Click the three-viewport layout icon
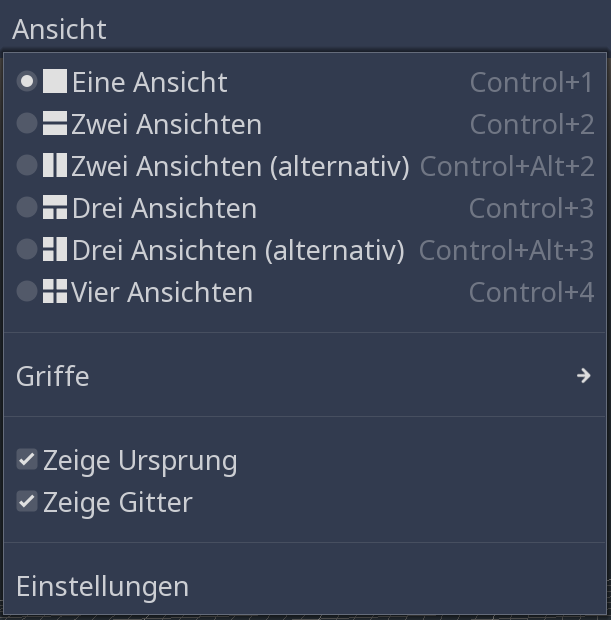The width and height of the screenshot is (611, 620). (x=55, y=207)
